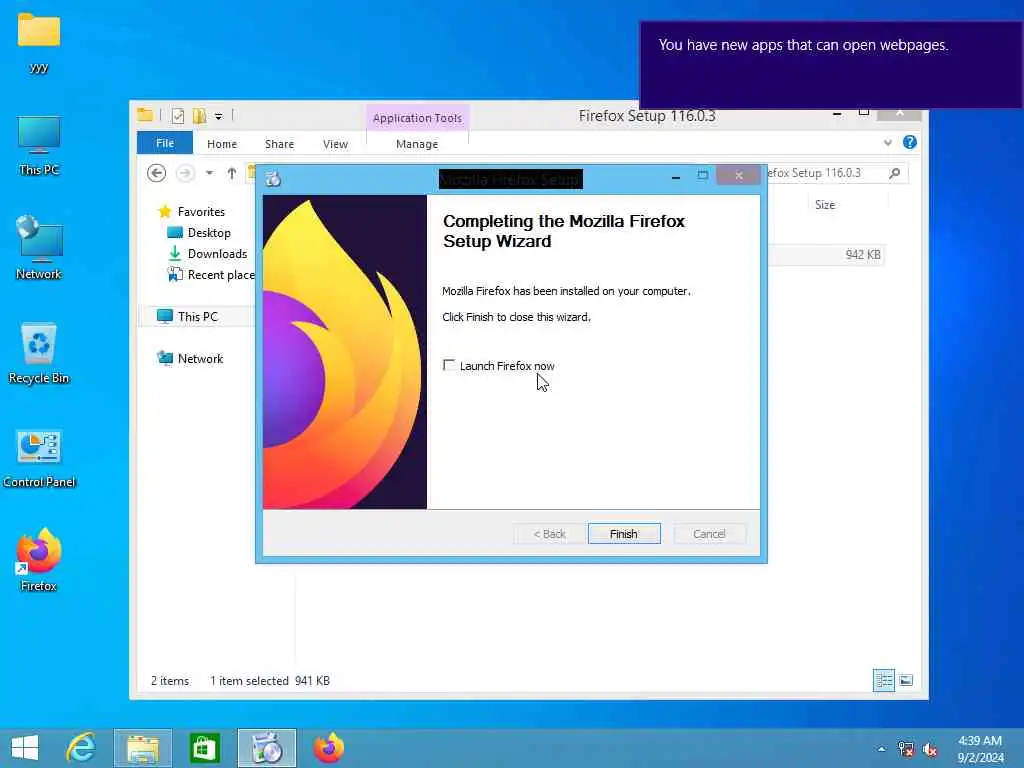This screenshot has height=768, width=1024.
Task: Launch Internet Explorer from the taskbar
Action: click(x=81, y=748)
